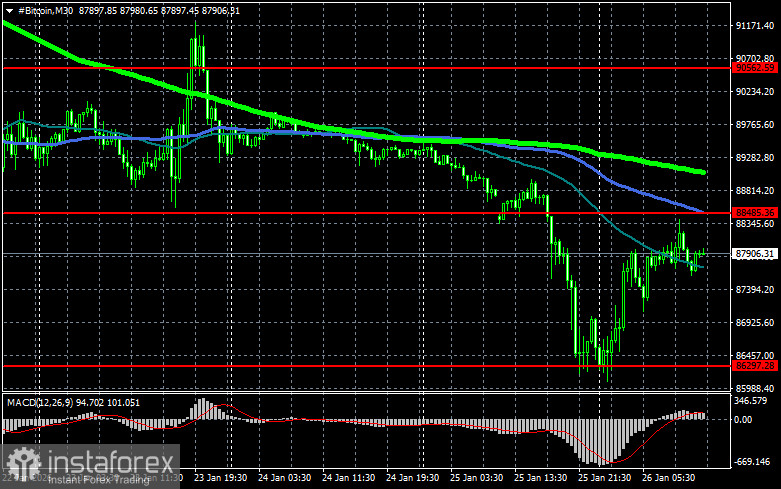
Task: Click the 24 Jan 03:30 time axis label
Action: pyautogui.click(x=284, y=478)
